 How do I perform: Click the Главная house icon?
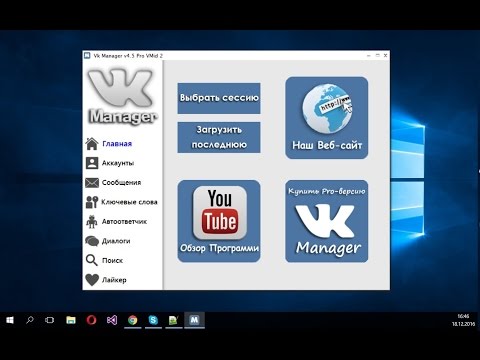pos(92,144)
